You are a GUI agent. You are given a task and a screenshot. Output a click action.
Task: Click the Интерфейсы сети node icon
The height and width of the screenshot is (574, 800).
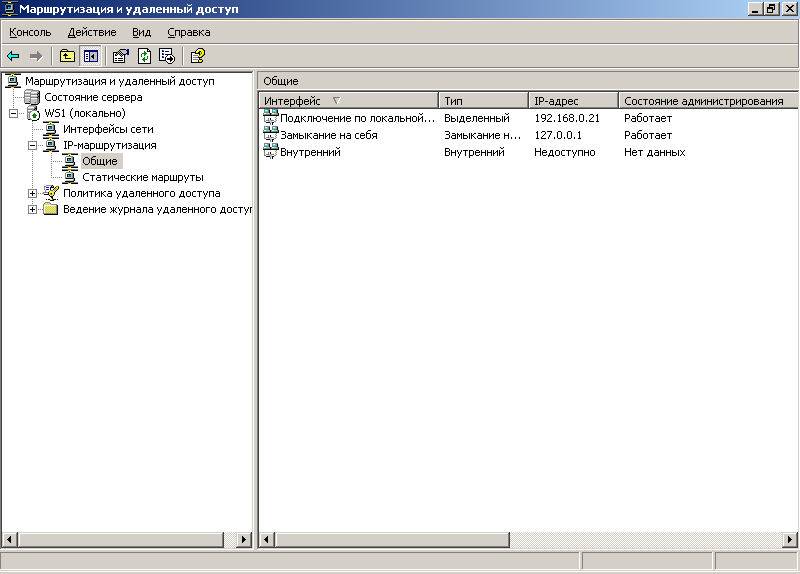(51, 129)
